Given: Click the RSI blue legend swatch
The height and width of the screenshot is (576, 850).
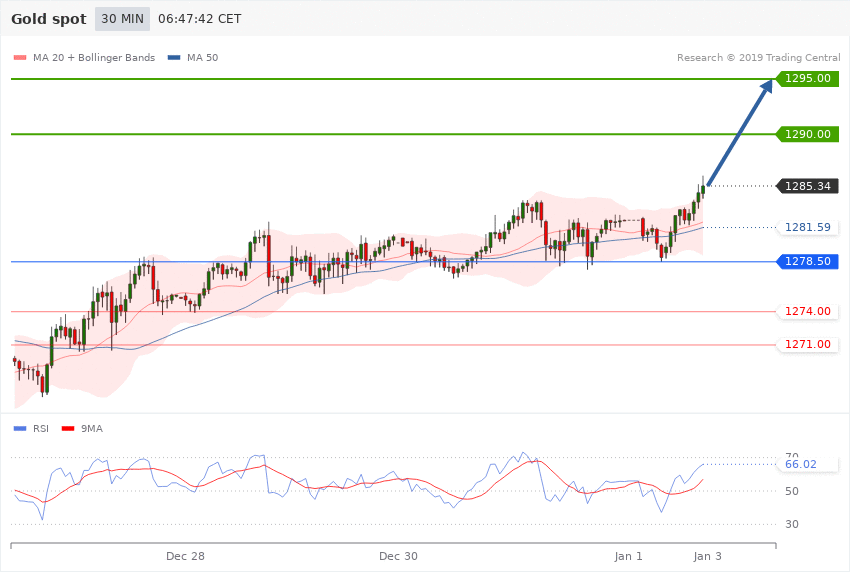Looking at the screenshot, I should point(20,429).
